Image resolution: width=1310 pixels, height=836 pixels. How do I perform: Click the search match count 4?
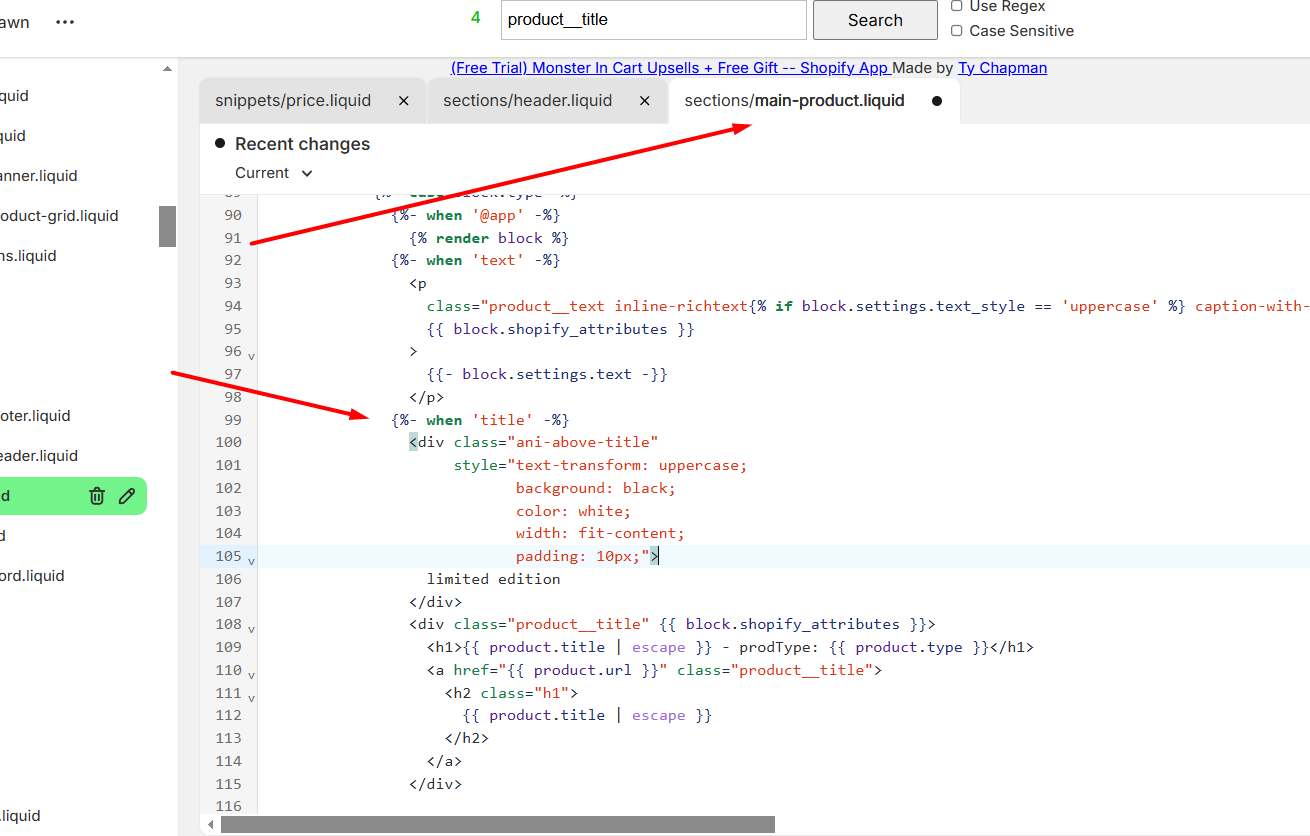point(476,17)
